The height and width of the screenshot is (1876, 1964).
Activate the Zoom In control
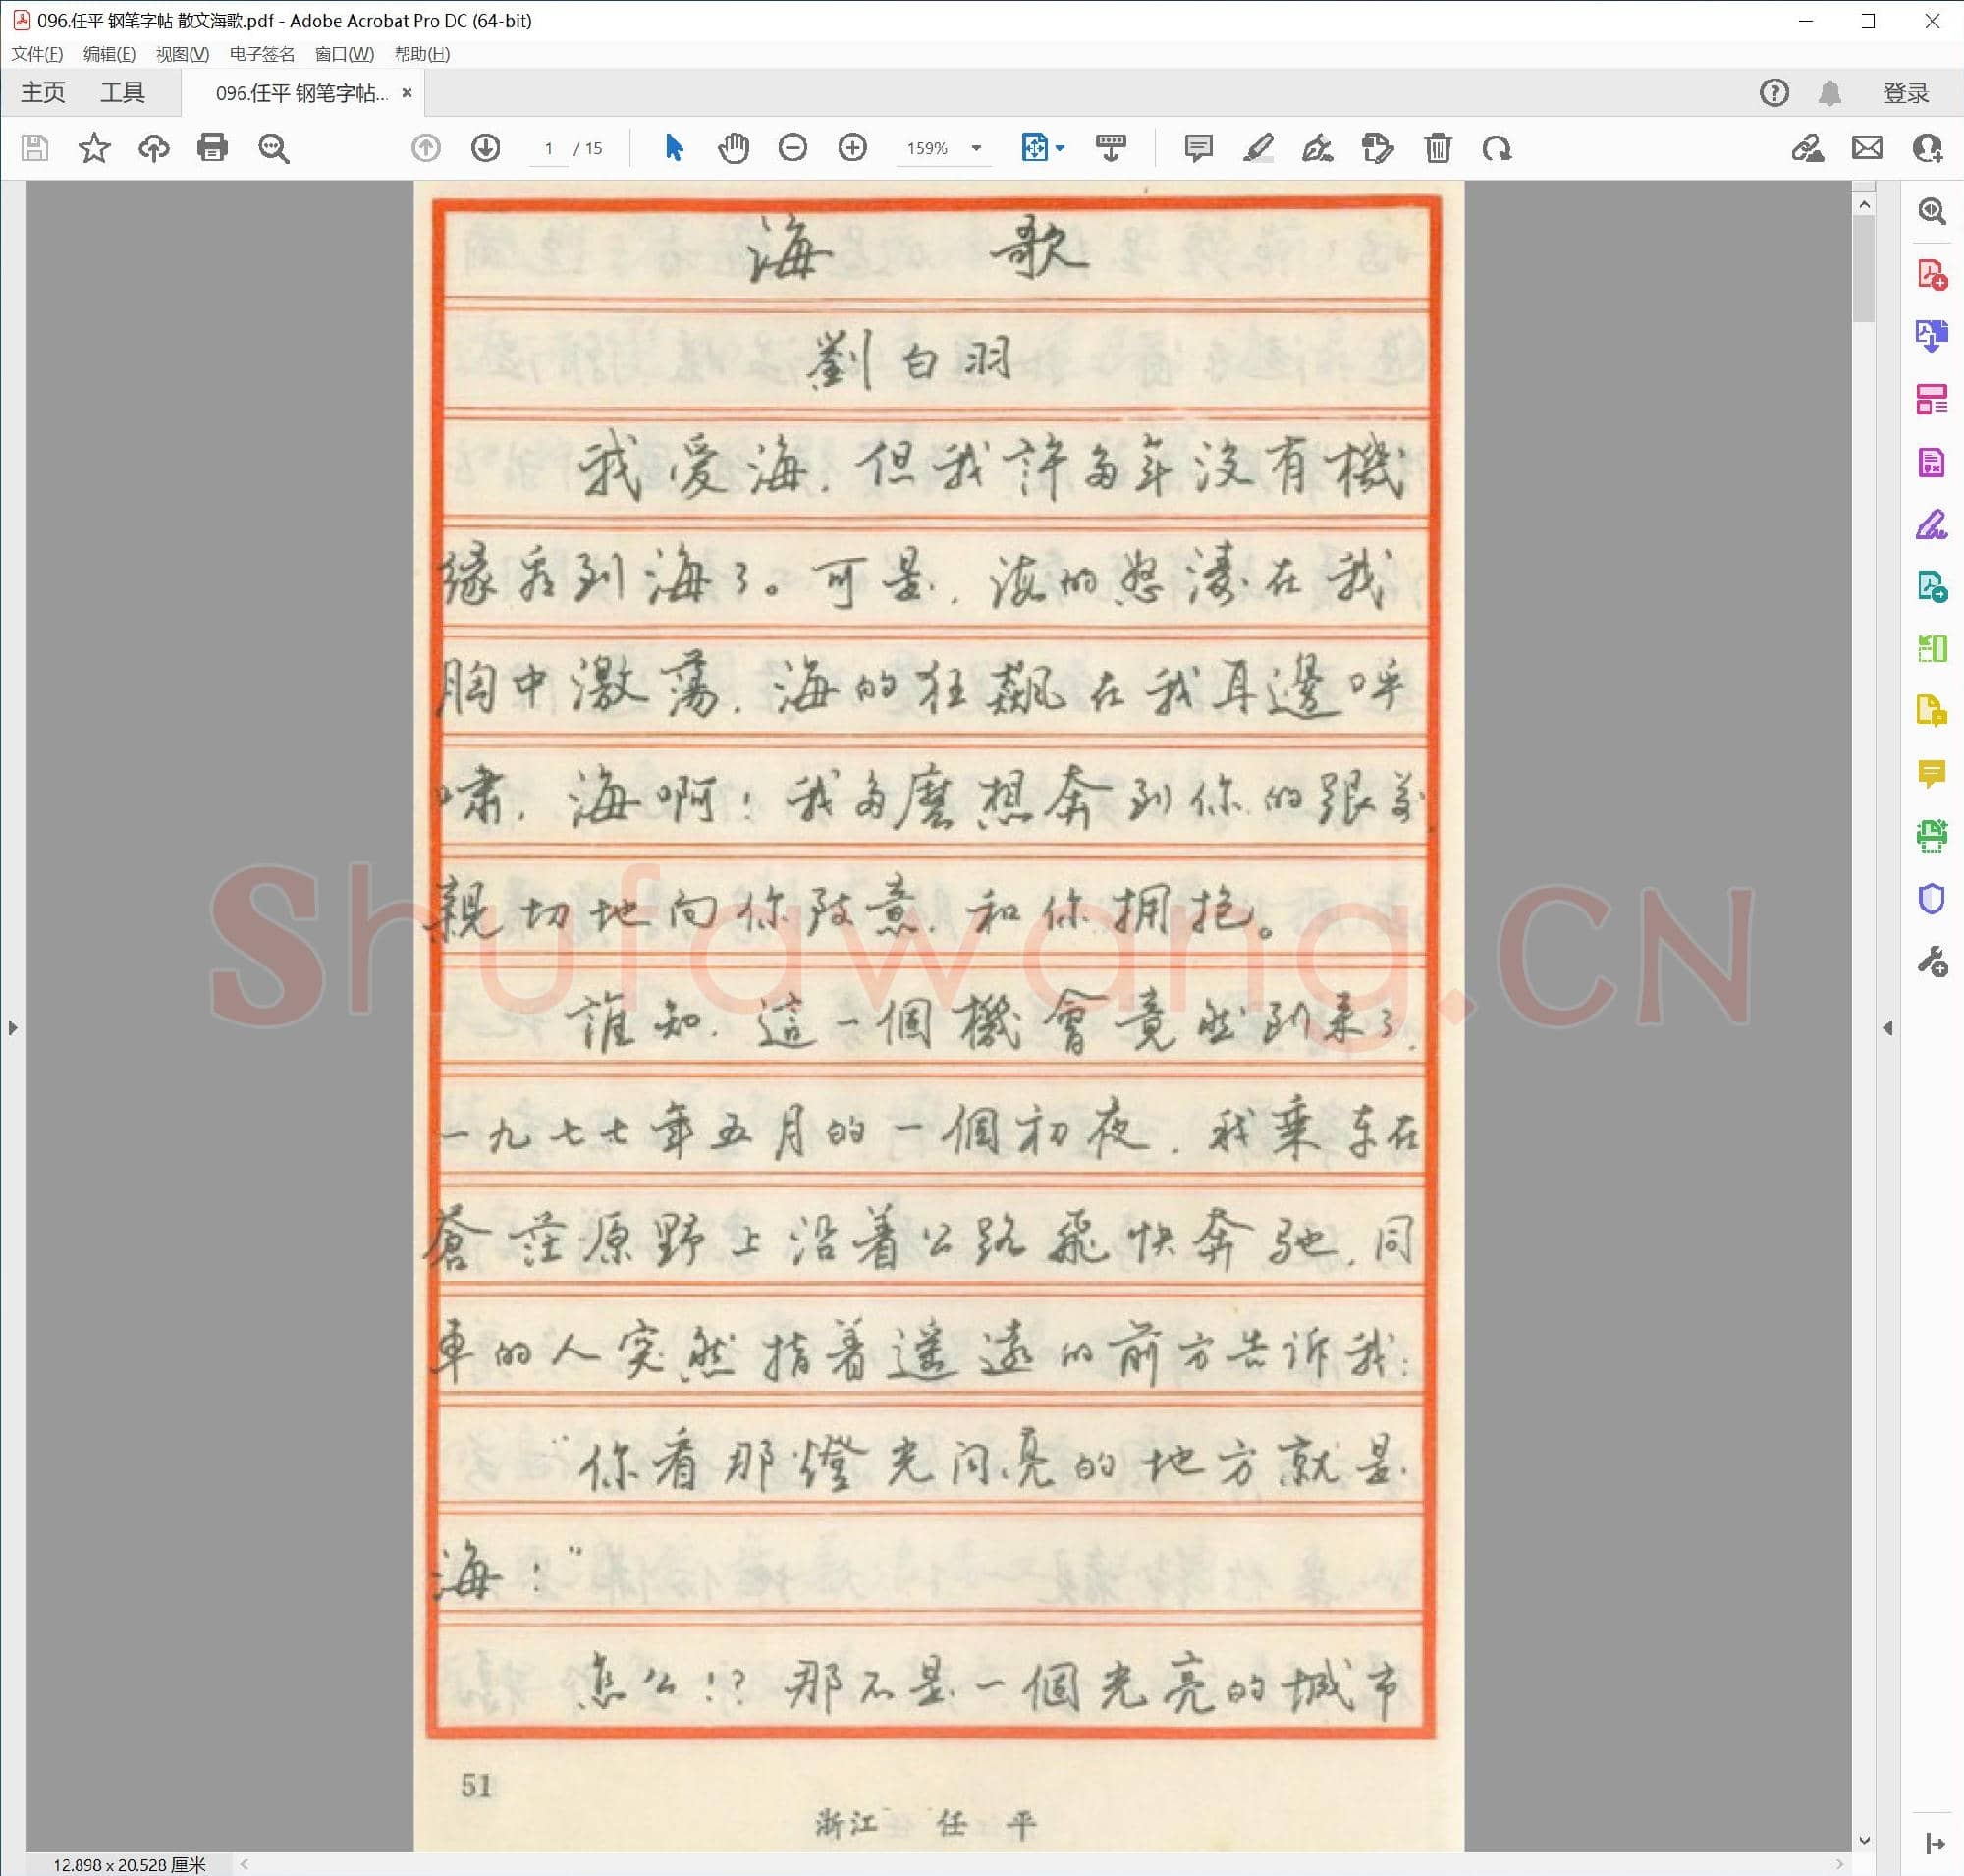click(852, 148)
